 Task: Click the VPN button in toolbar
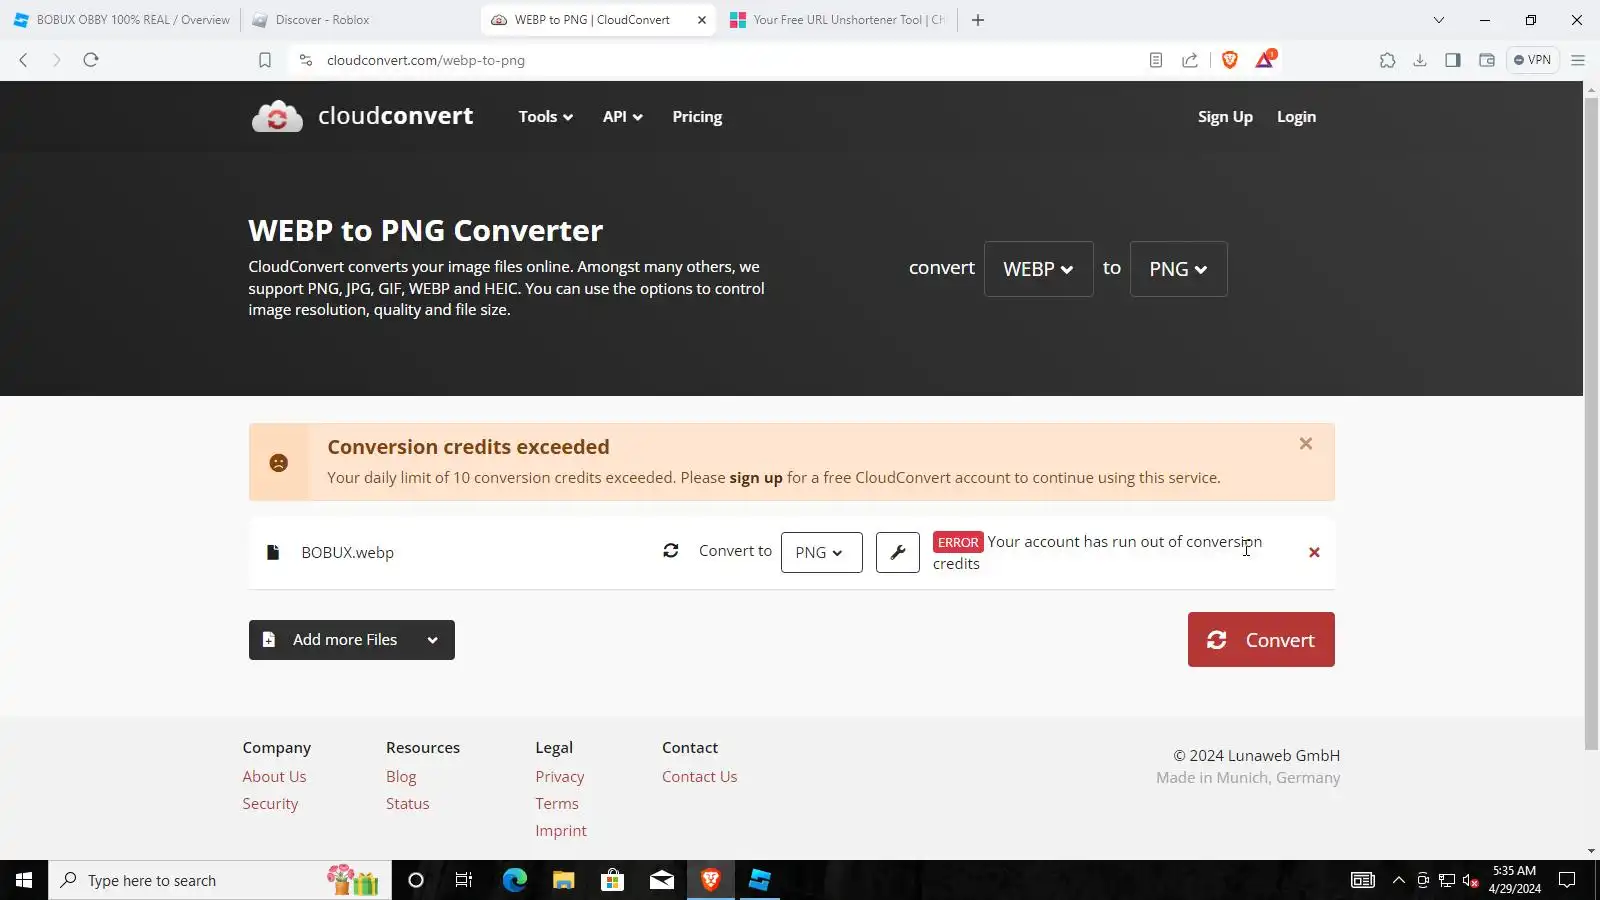tap(1532, 60)
